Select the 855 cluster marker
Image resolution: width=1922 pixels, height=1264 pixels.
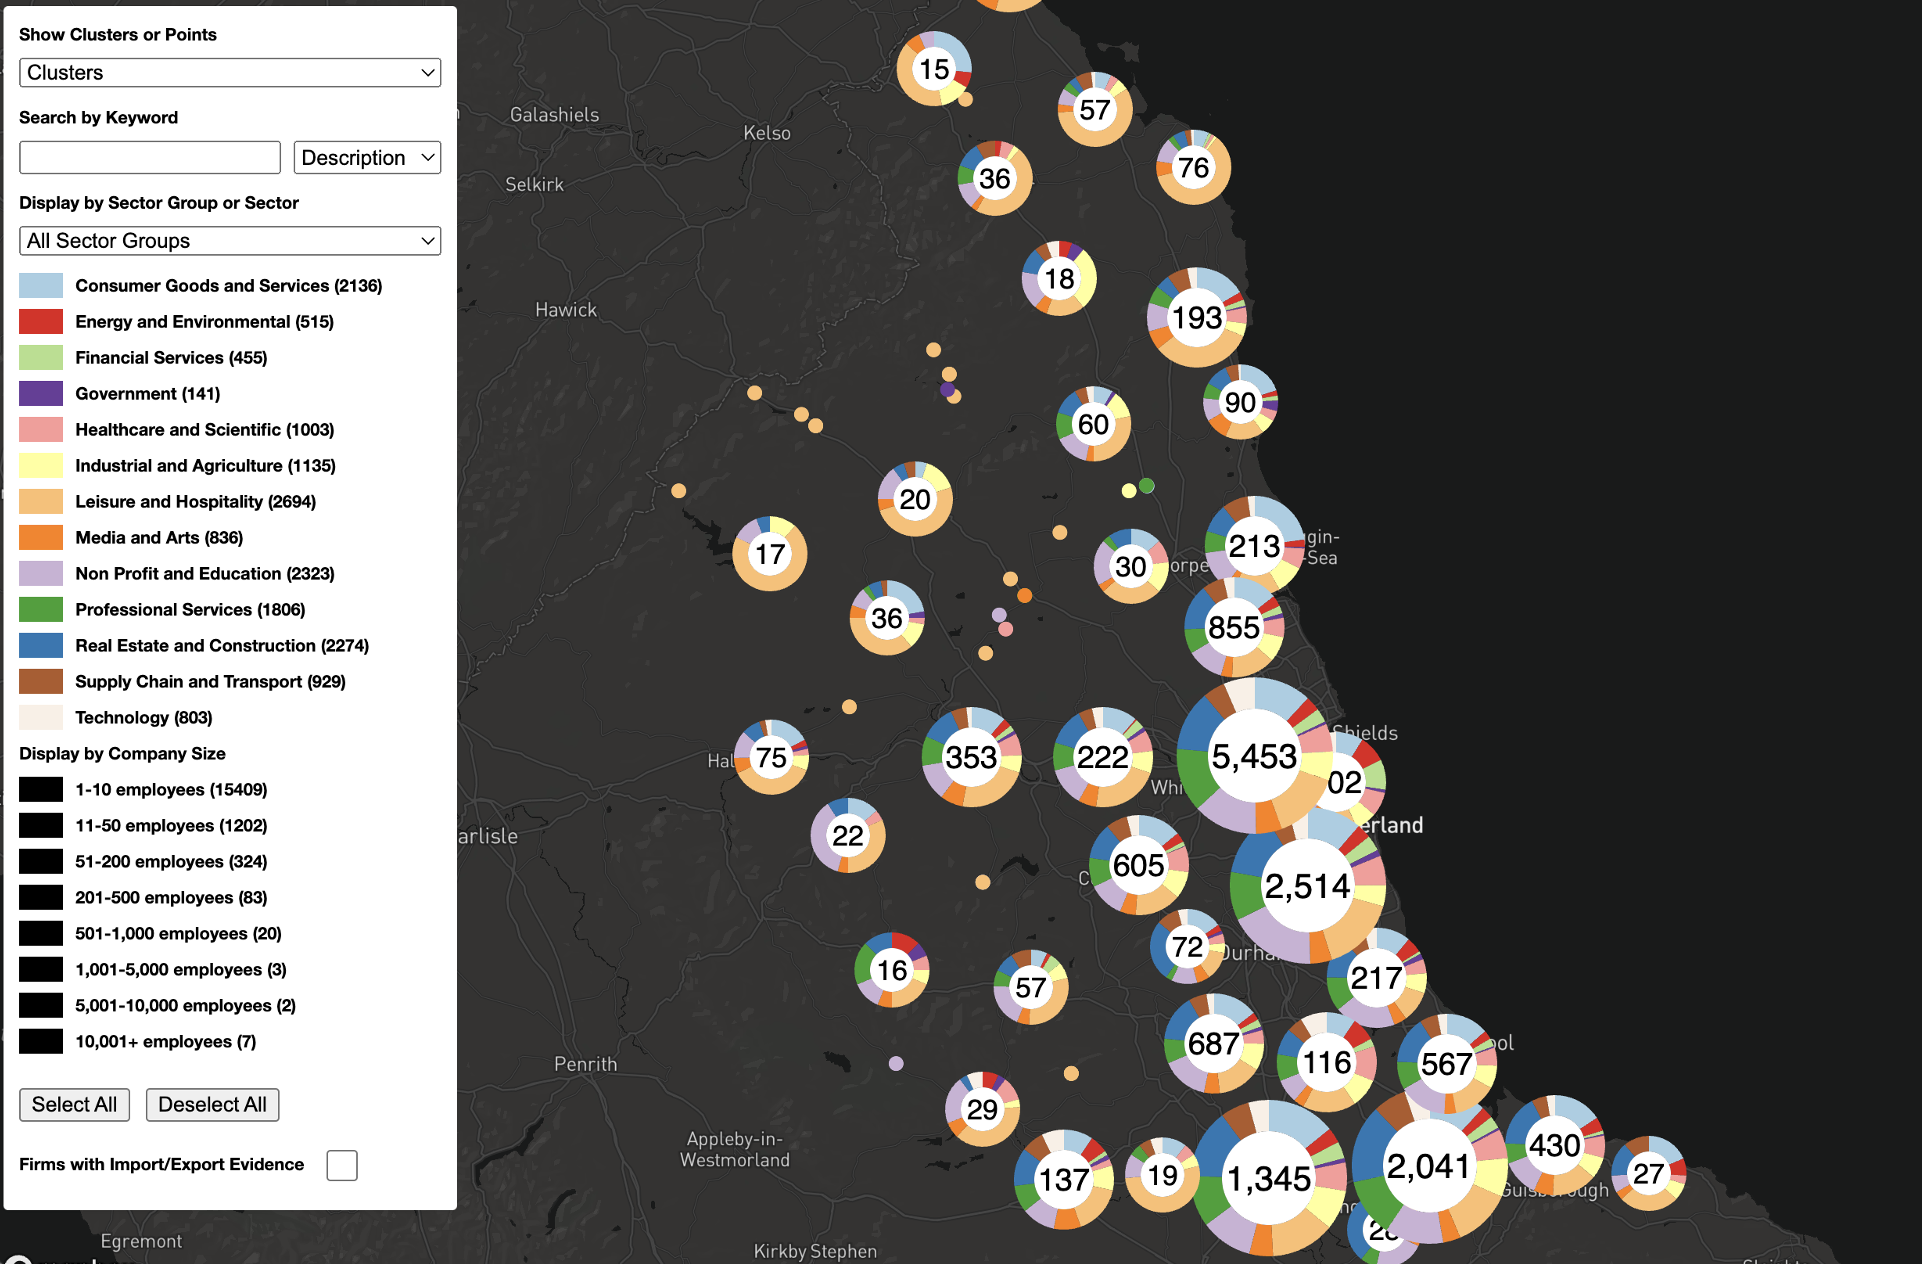(x=1234, y=627)
